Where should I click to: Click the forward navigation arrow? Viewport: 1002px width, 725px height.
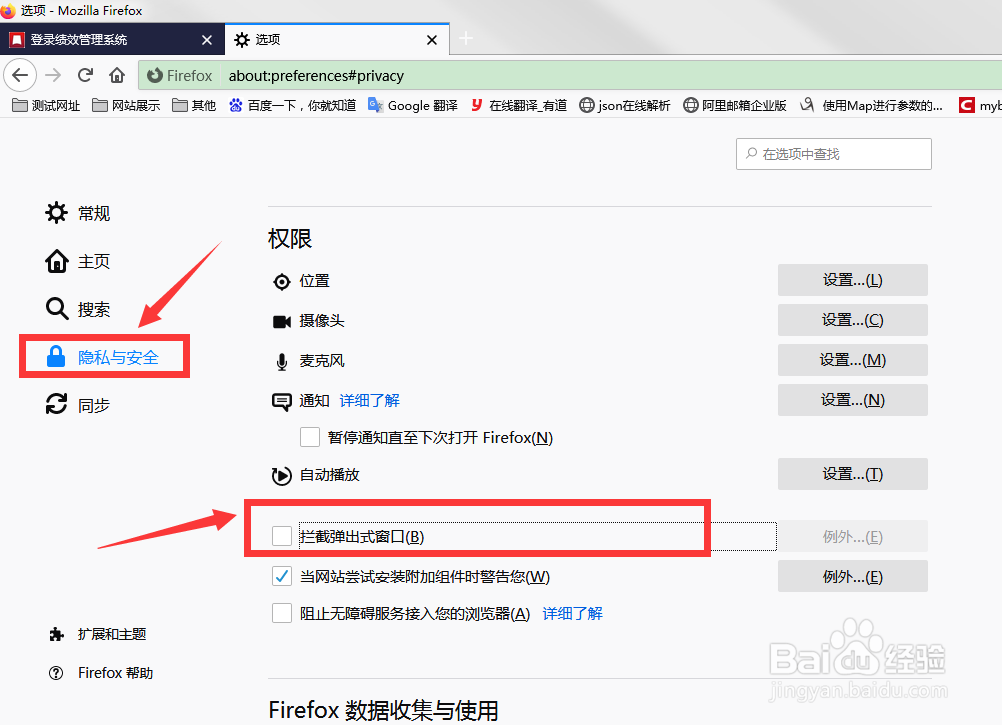[x=53, y=75]
